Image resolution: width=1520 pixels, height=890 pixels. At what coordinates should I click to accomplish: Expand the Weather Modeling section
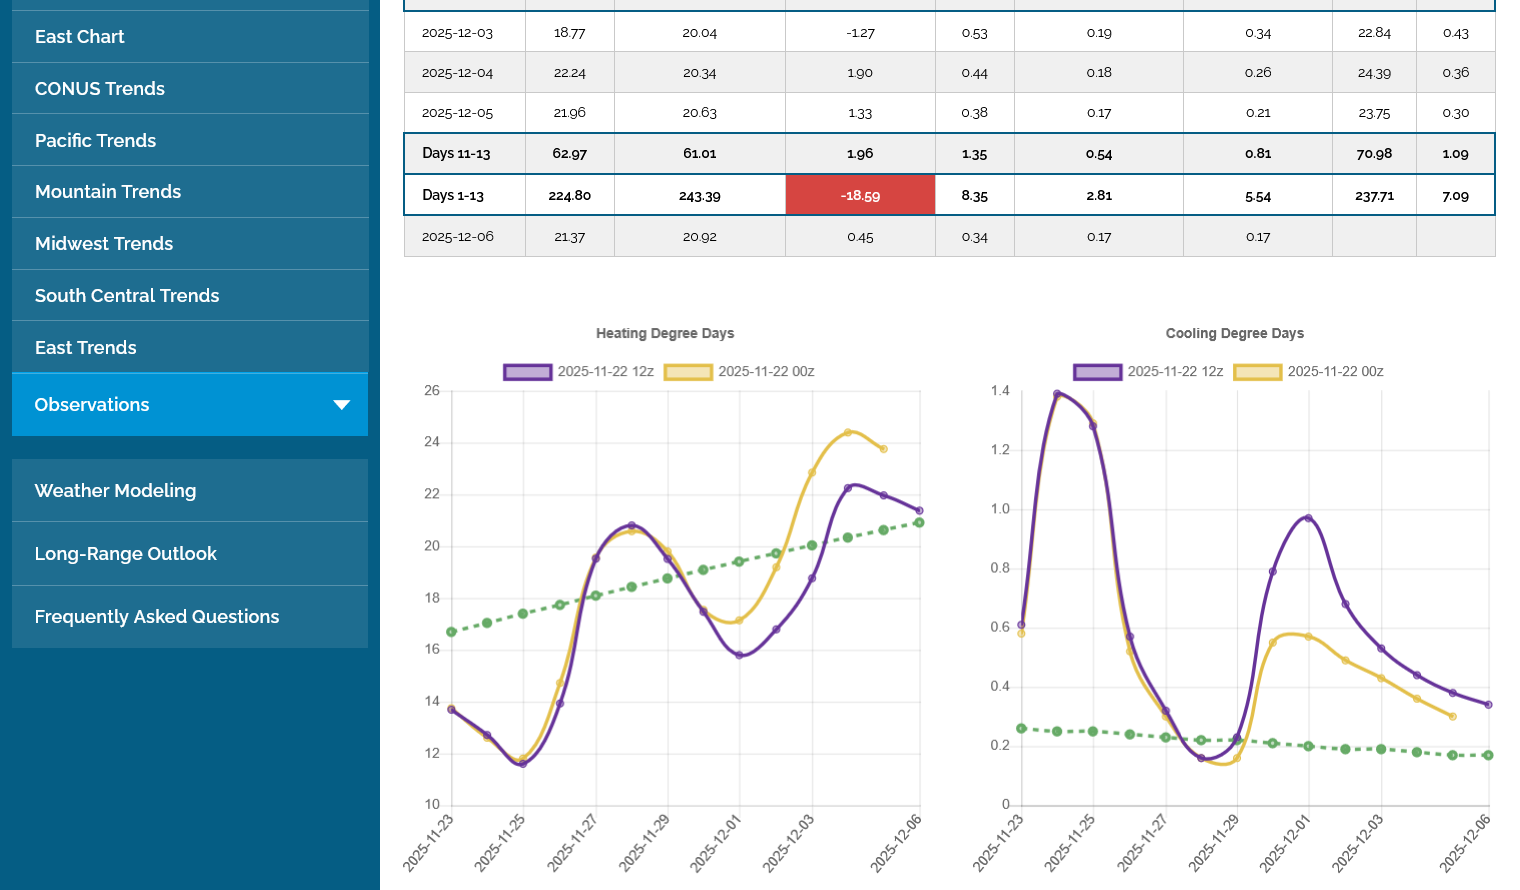click(115, 491)
